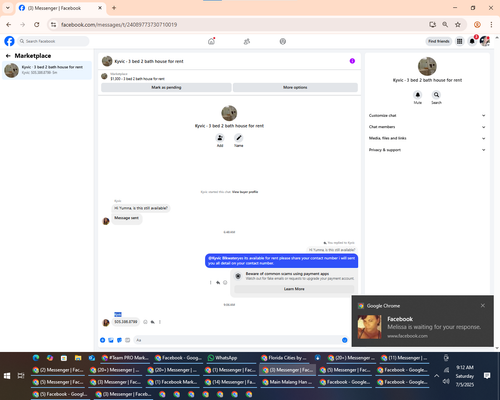Expand the Customize chat section
500x400 pixels.
tap(427, 115)
